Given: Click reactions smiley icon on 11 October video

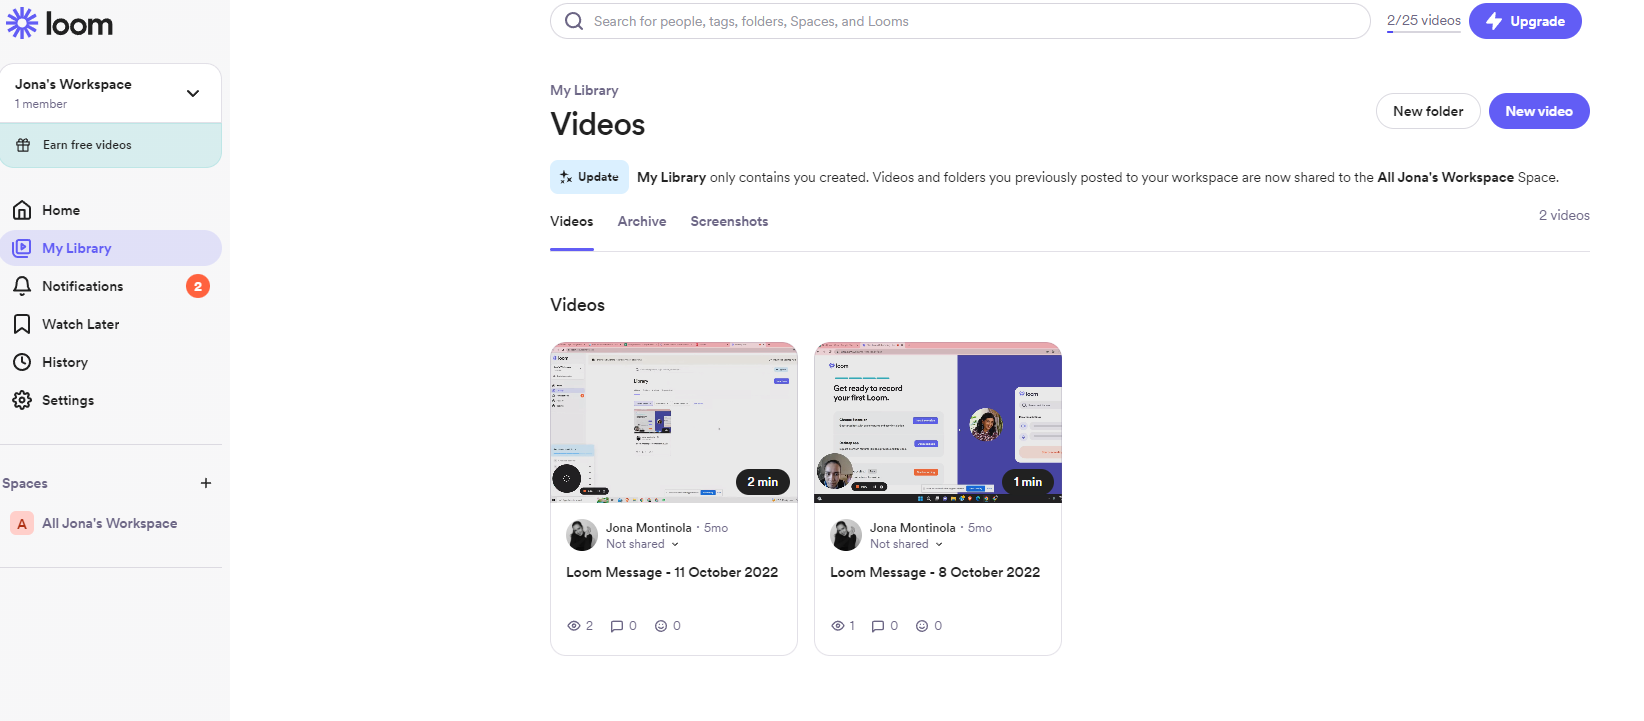Looking at the screenshot, I should click(661, 626).
